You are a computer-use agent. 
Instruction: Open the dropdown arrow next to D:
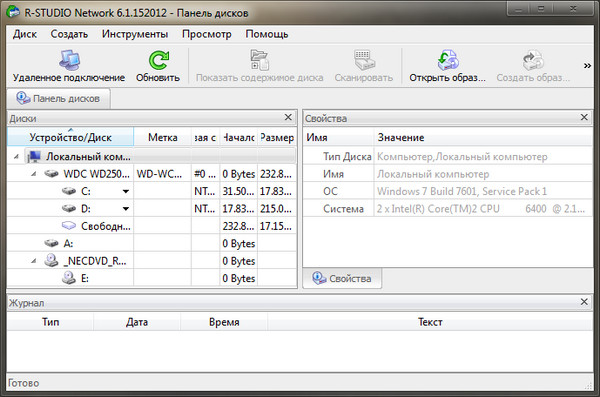[126, 209]
